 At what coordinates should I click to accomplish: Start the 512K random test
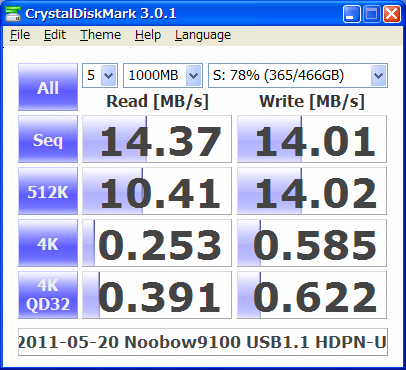click(48, 191)
